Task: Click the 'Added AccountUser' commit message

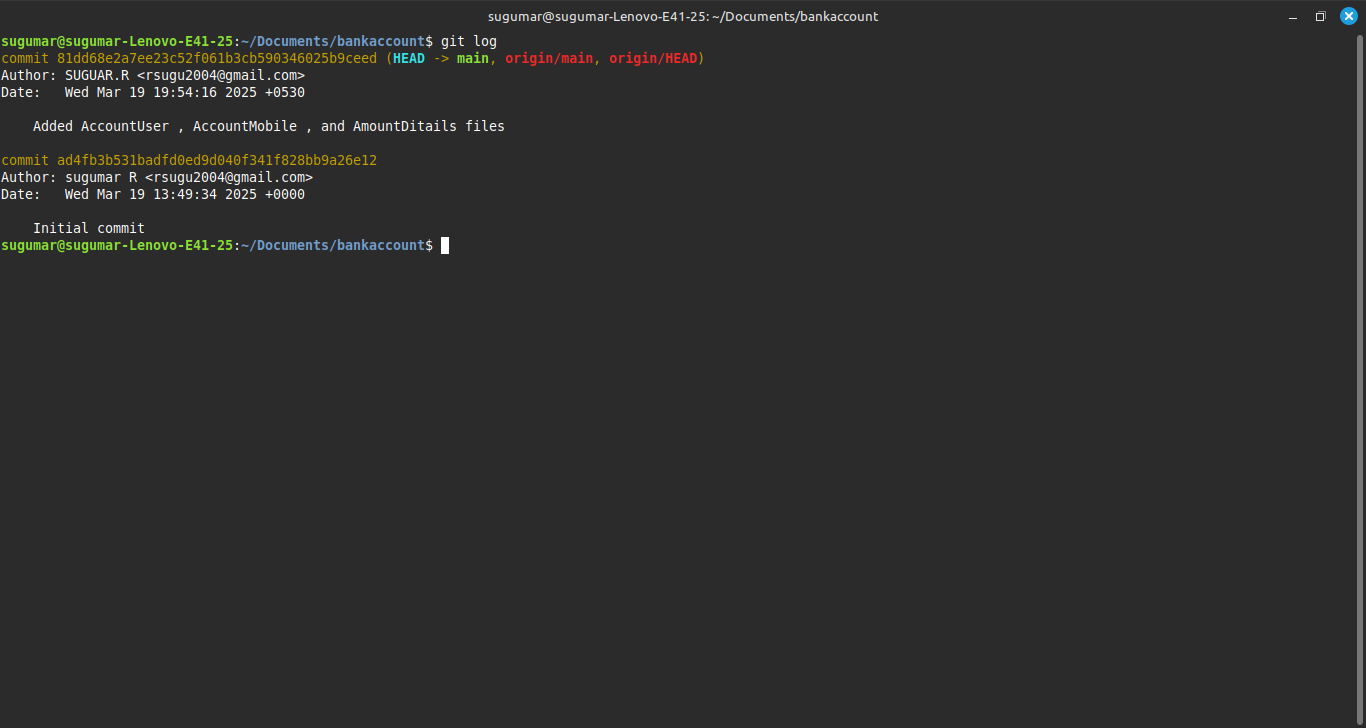Action: click(269, 126)
